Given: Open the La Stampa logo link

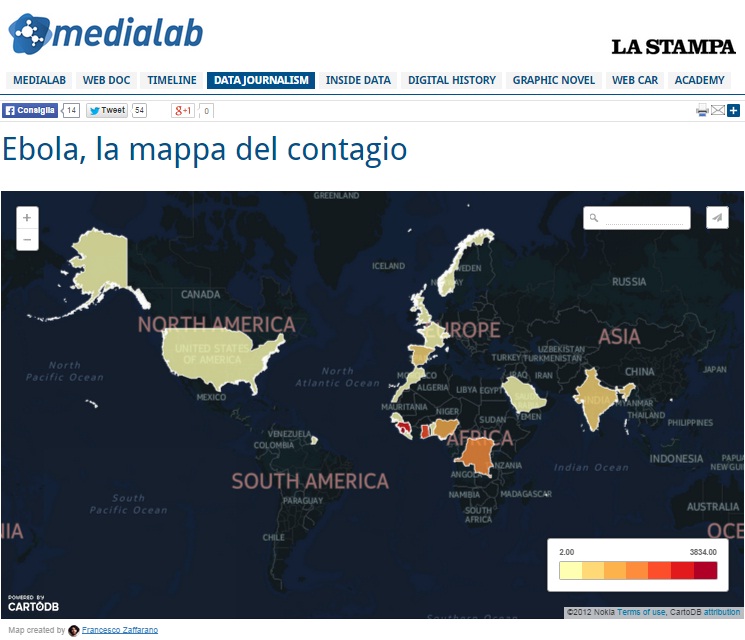Looking at the screenshot, I should click(x=673, y=47).
